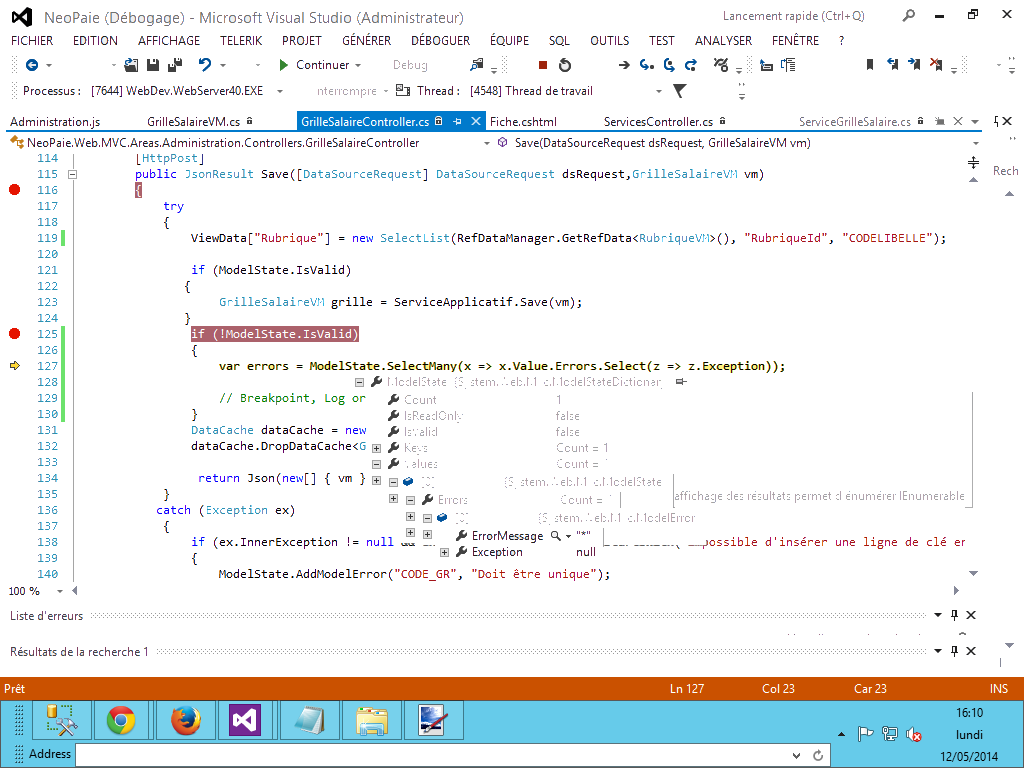Switch to the ServicesController.cs tab

[x=658, y=121]
